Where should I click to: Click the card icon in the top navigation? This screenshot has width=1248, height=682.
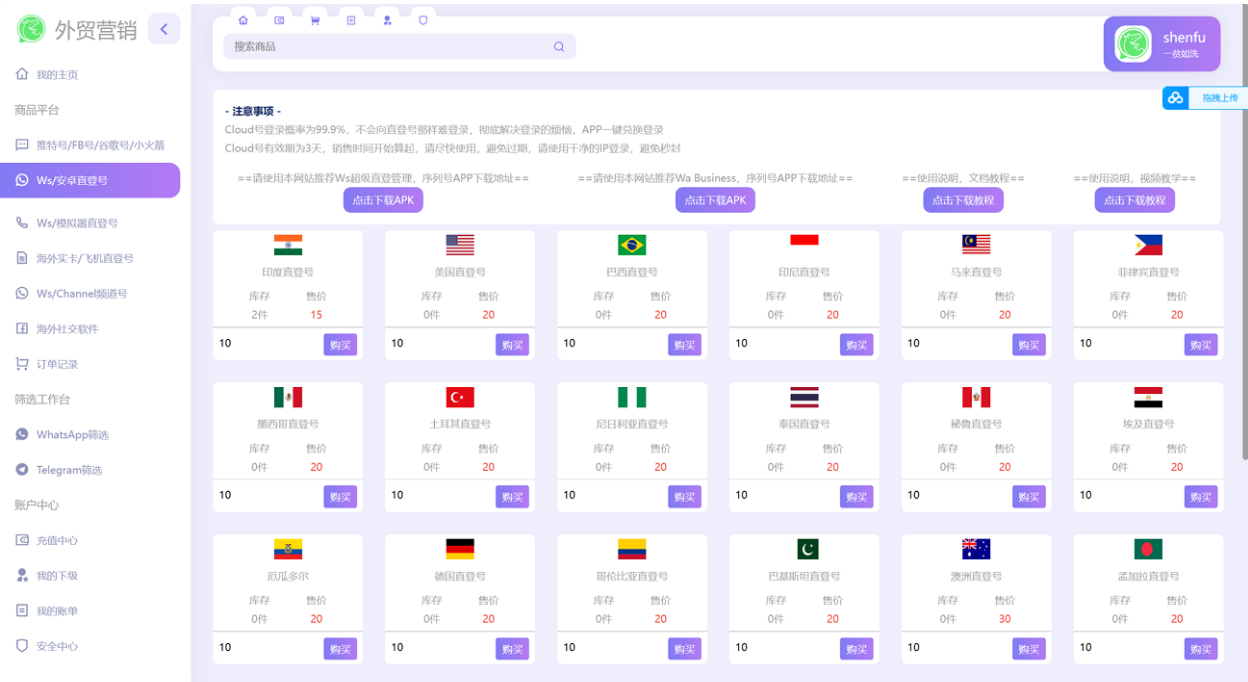[x=279, y=20]
